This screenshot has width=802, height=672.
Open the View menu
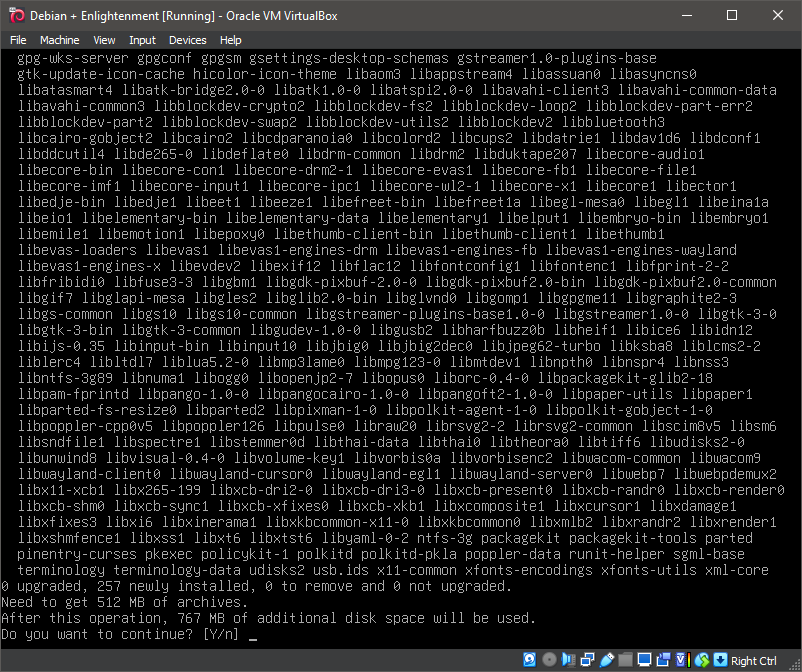point(104,40)
